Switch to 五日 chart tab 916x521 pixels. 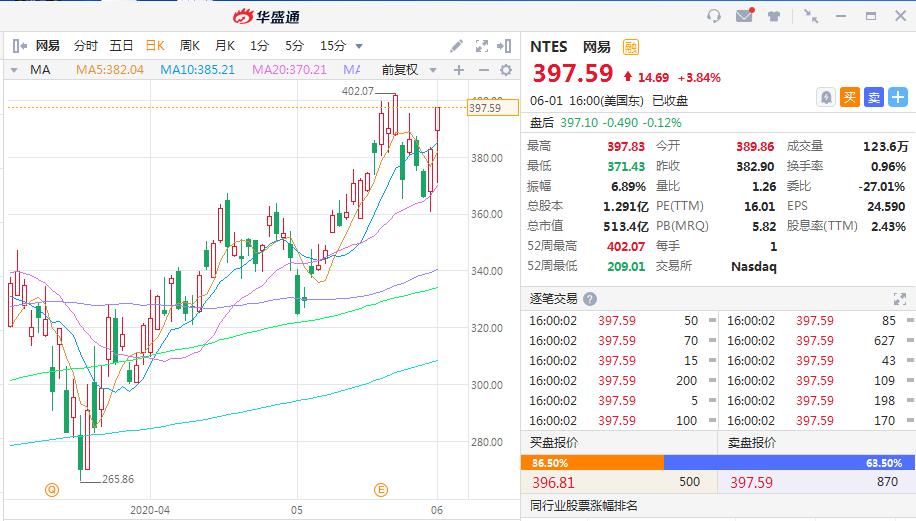(x=121, y=46)
